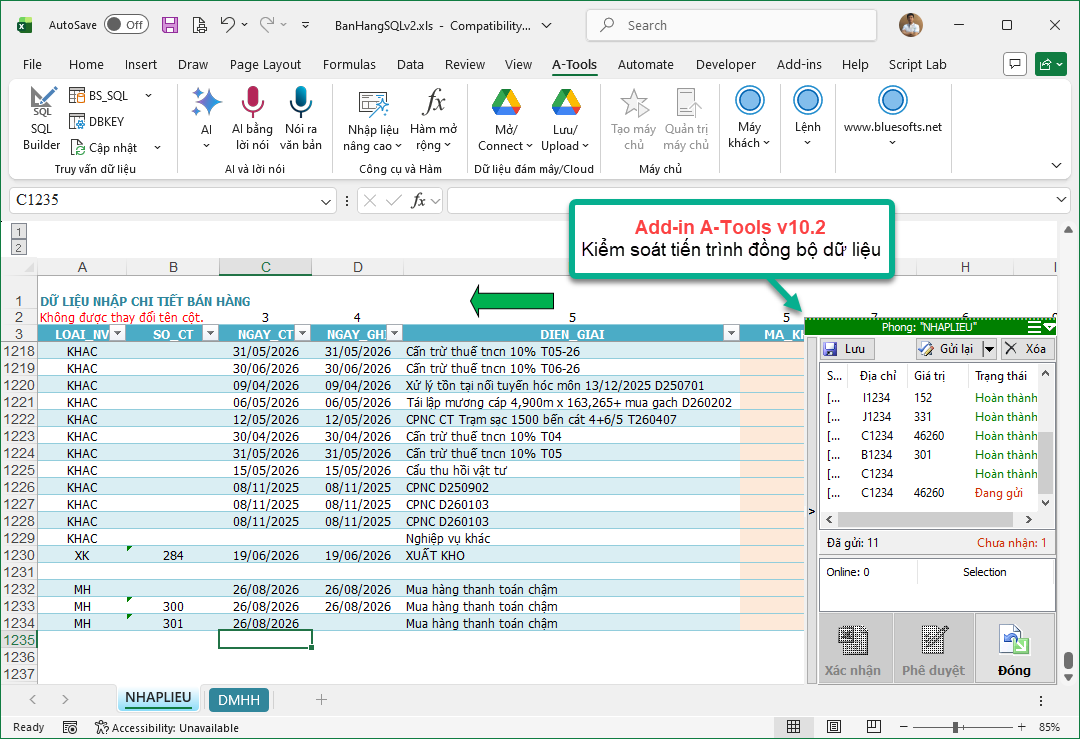Click the Share button
This screenshot has width=1080, height=739.
click(x=1051, y=64)
